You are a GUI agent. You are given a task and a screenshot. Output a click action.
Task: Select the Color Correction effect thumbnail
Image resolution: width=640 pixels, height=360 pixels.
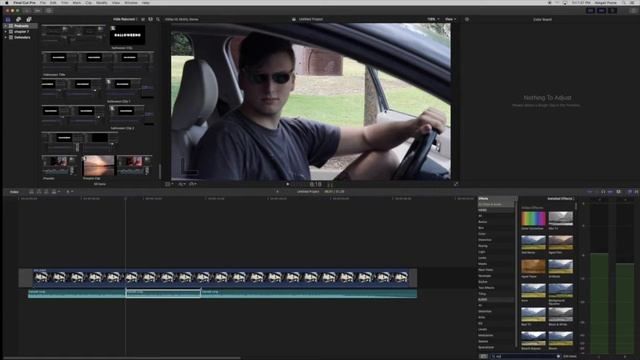click(533, 218)
